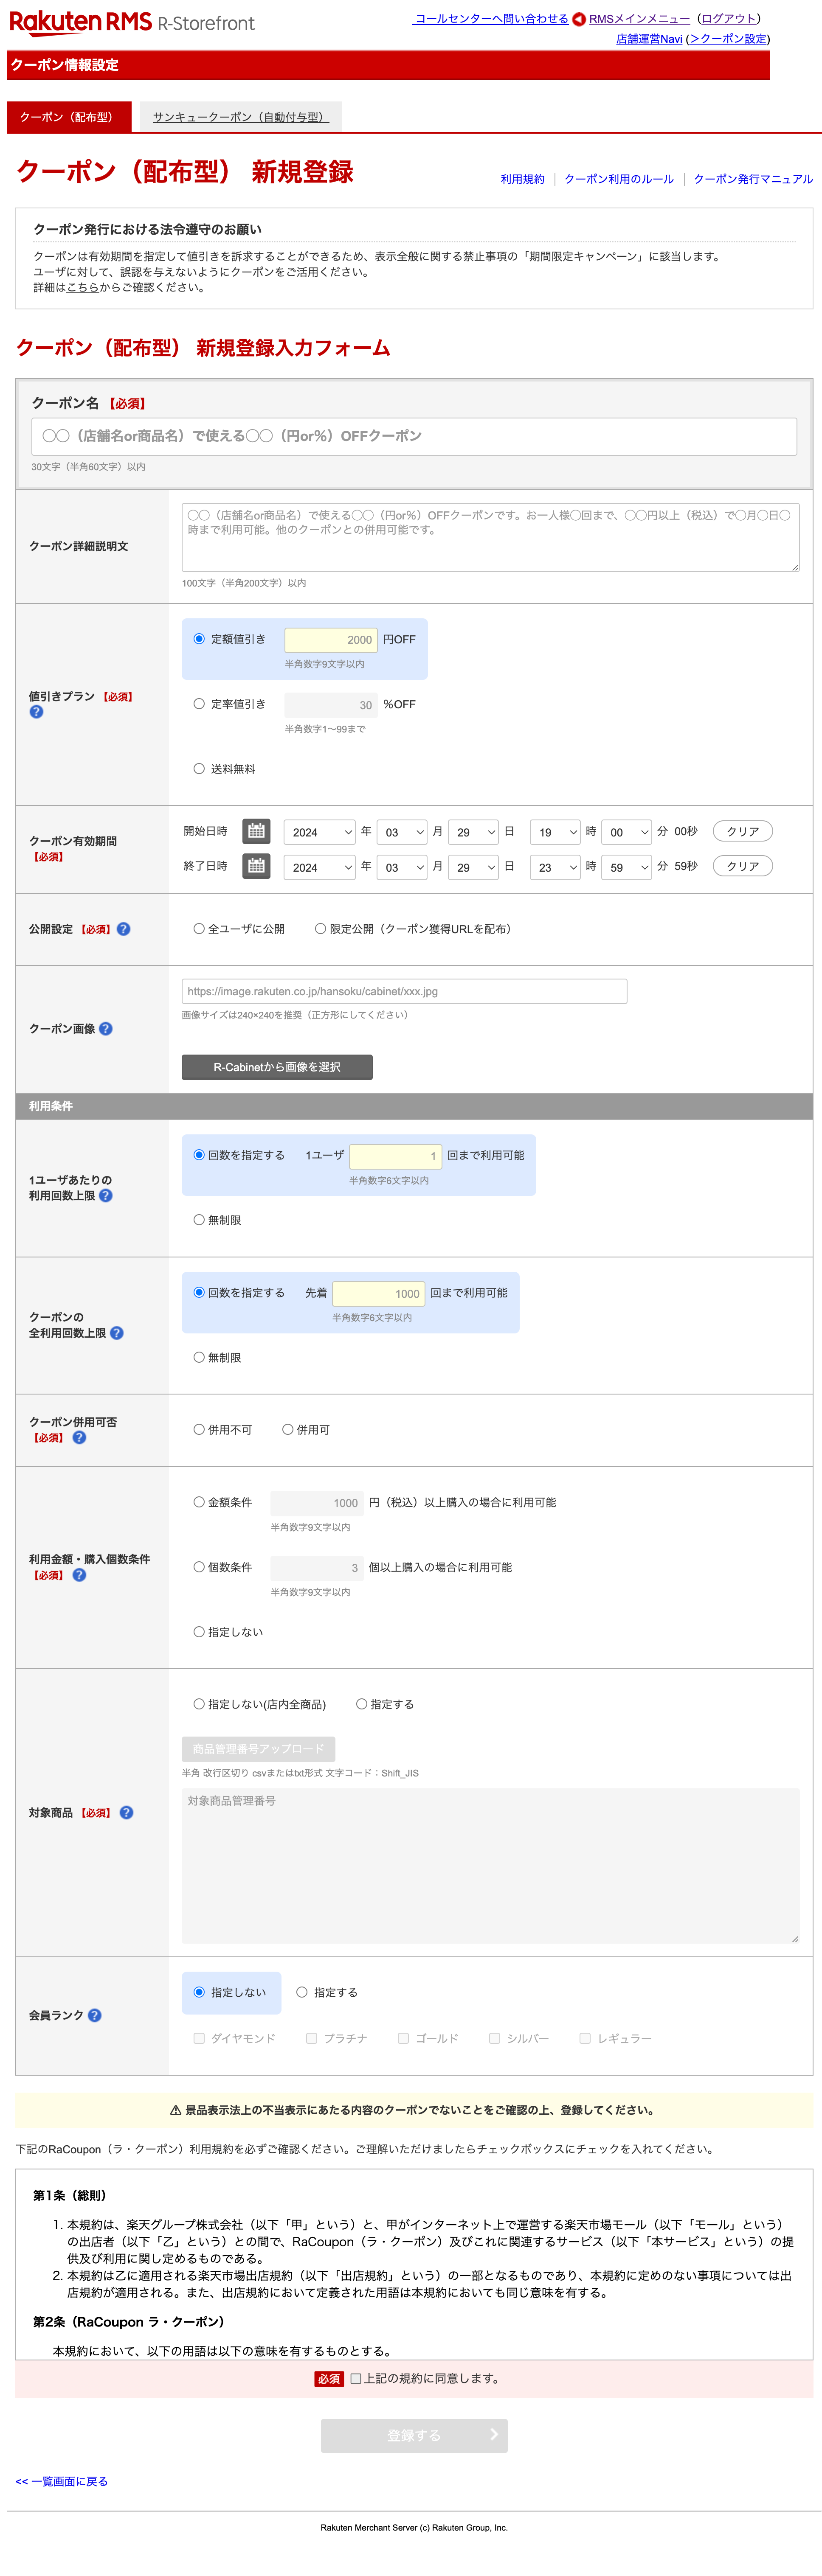This screenshot has height=2576, width=822.
Task: Open the end date calendar picker
Action: point(256,866)
